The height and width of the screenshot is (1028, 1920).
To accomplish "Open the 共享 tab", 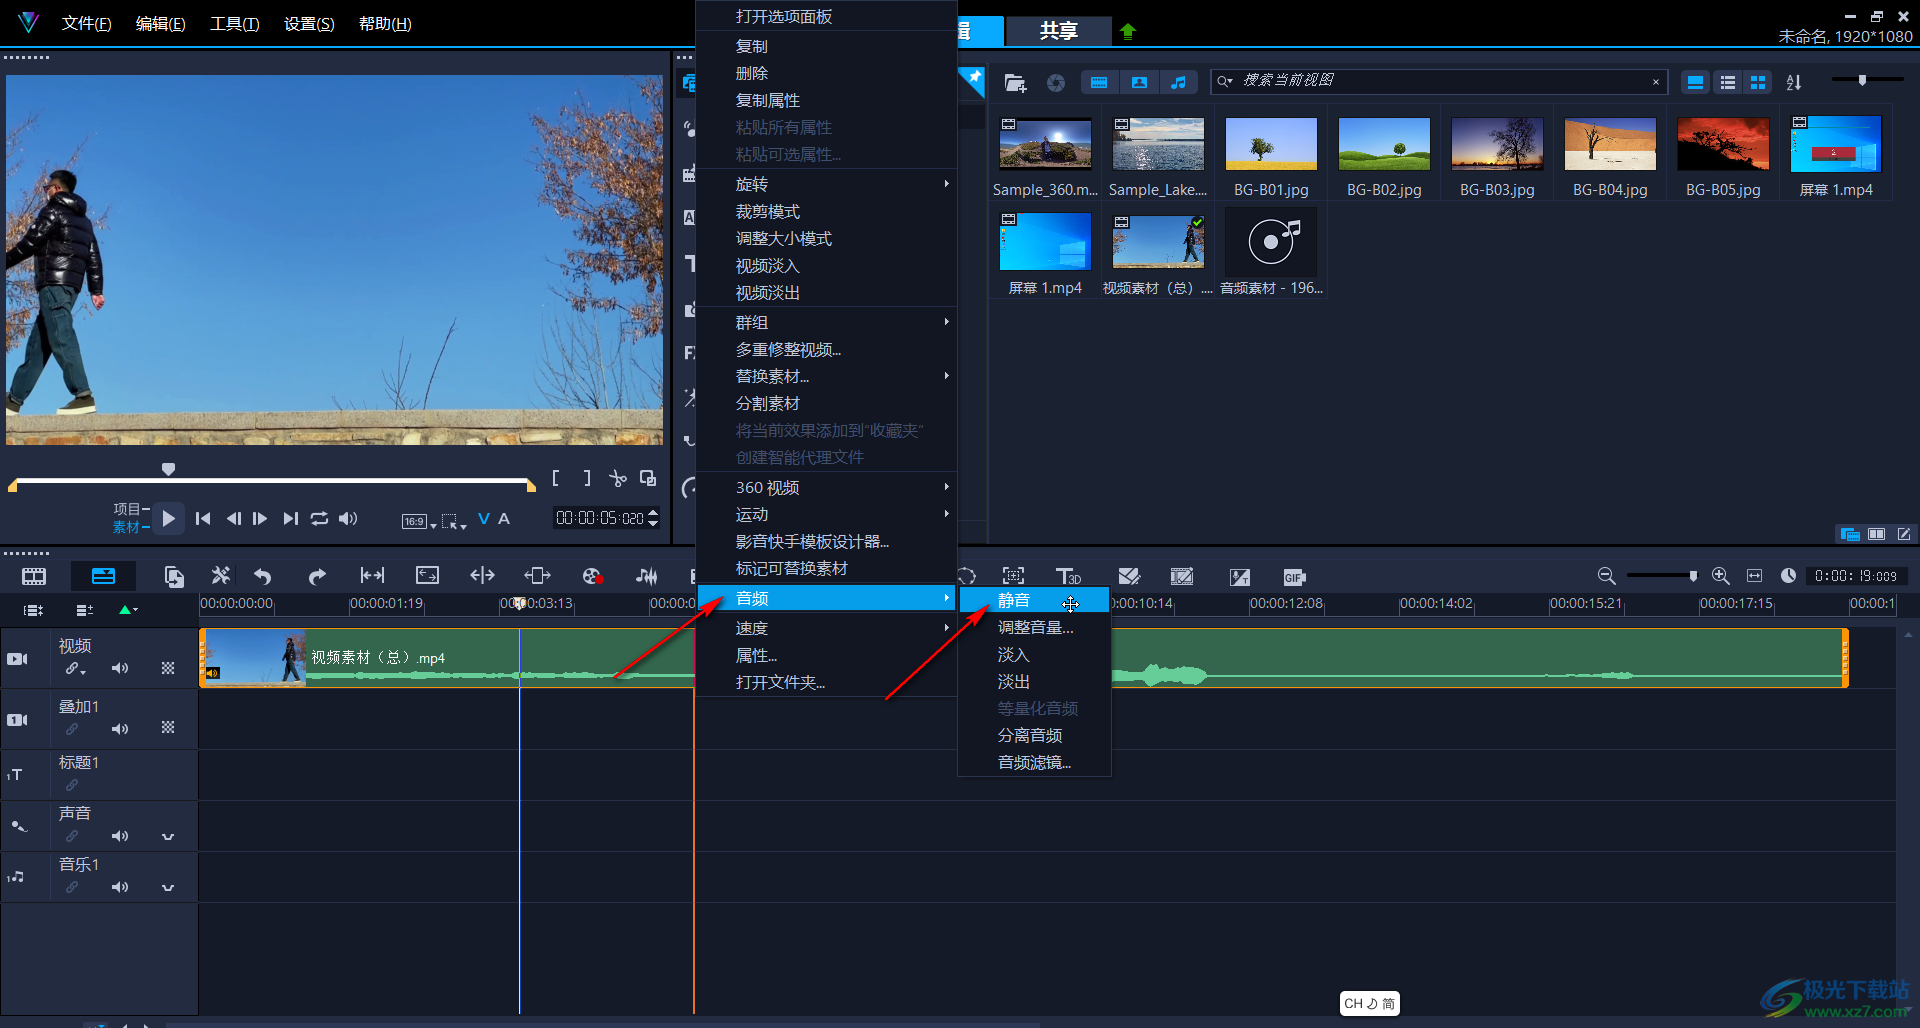I will coord(1058,31).
